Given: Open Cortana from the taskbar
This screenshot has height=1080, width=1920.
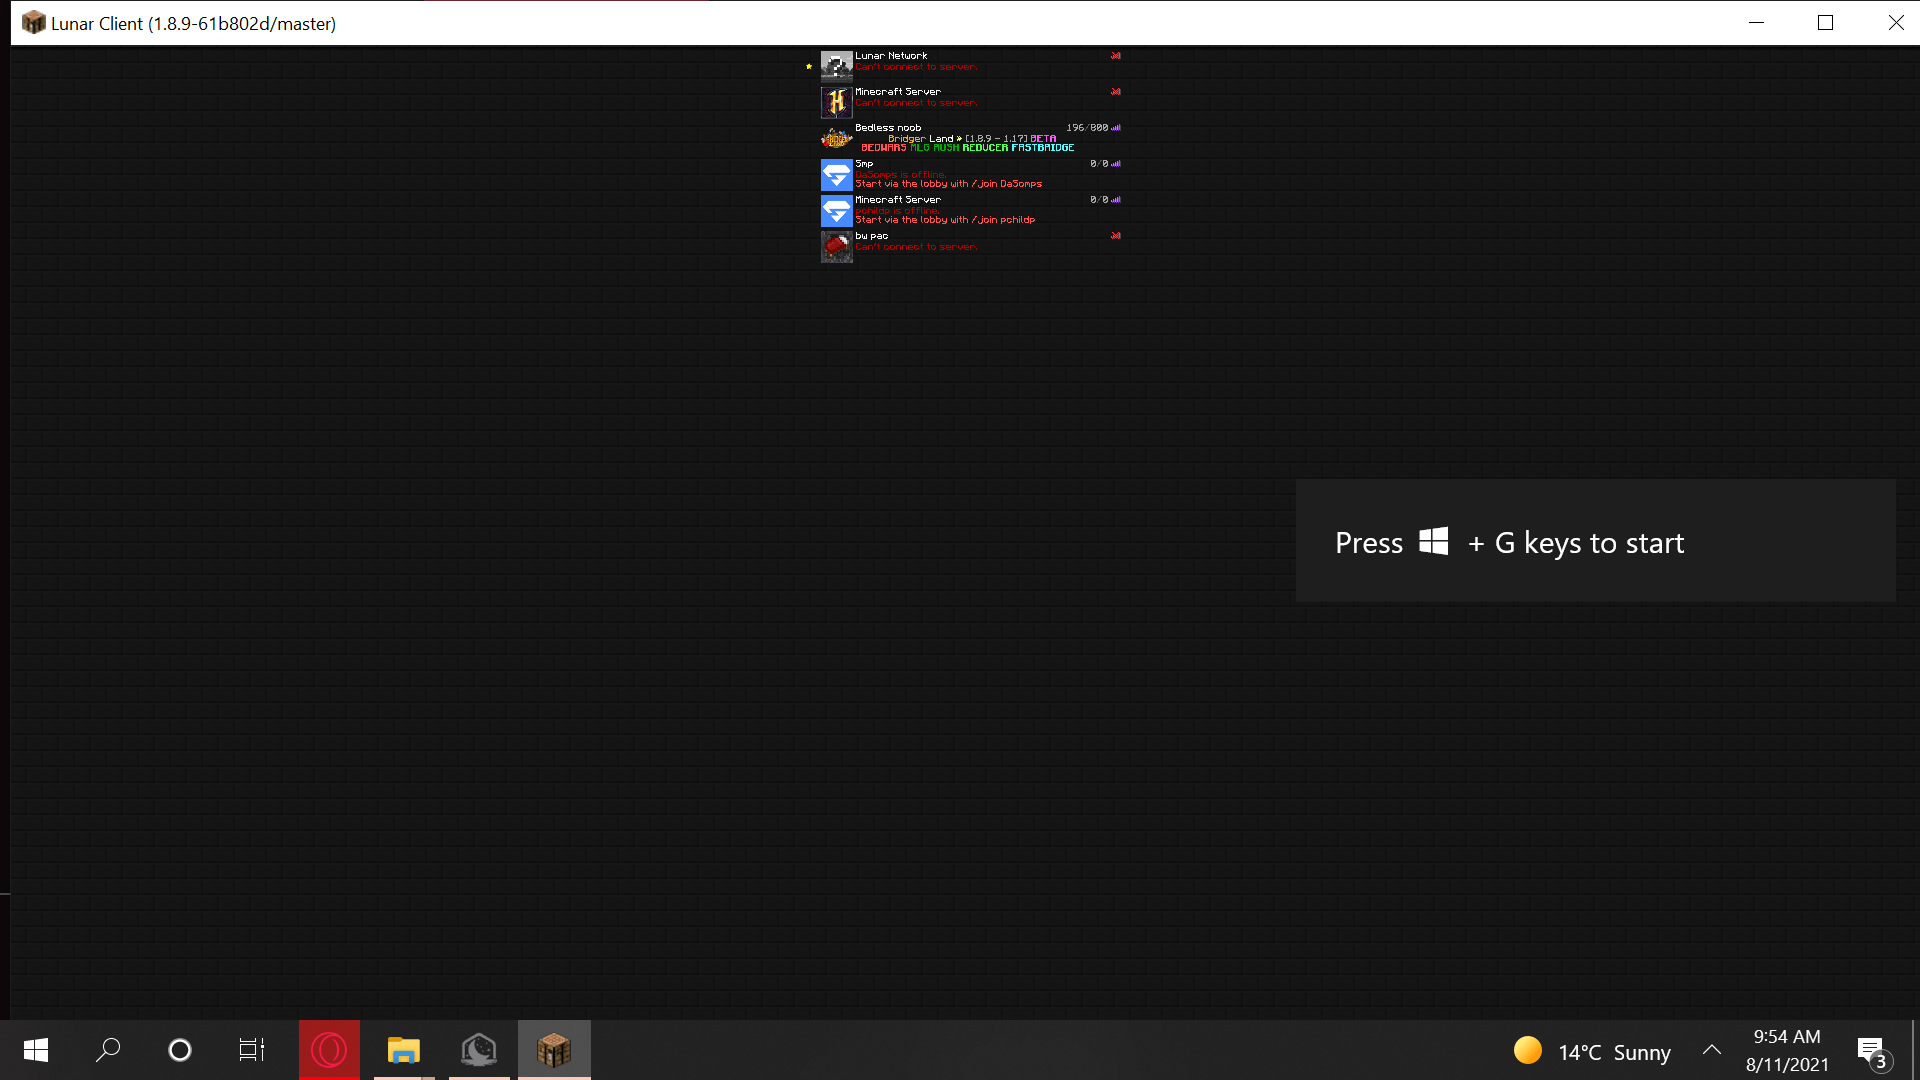Looking at the screenshot, I should [180, 1050].
